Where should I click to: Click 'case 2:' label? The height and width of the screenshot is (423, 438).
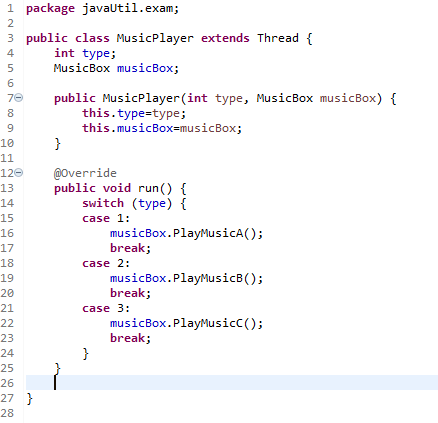[106, 263]
